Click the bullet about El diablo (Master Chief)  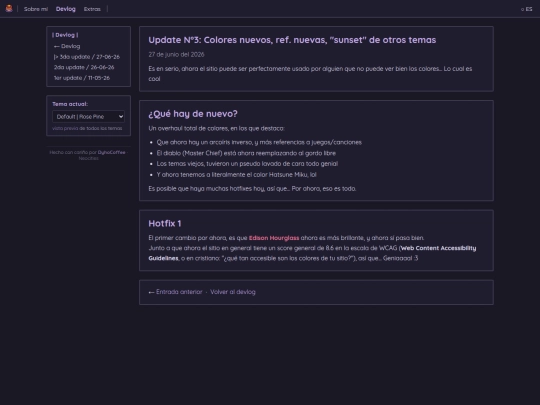(x=246, y=153)
